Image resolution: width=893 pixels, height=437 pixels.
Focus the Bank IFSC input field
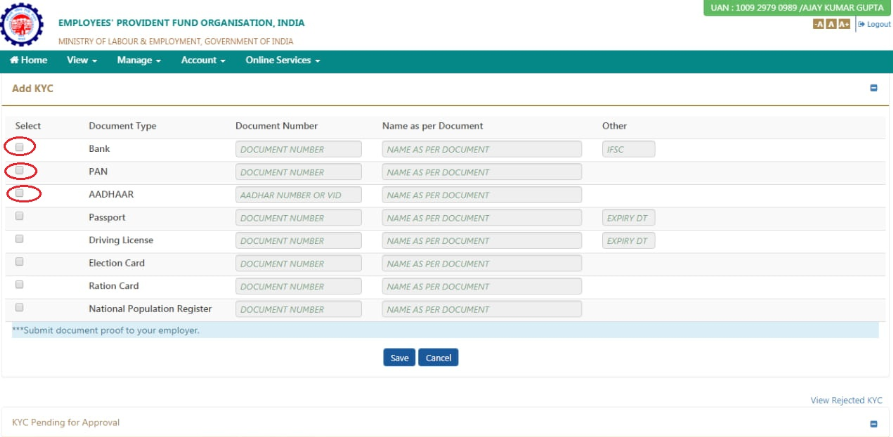tap(628, 149)
